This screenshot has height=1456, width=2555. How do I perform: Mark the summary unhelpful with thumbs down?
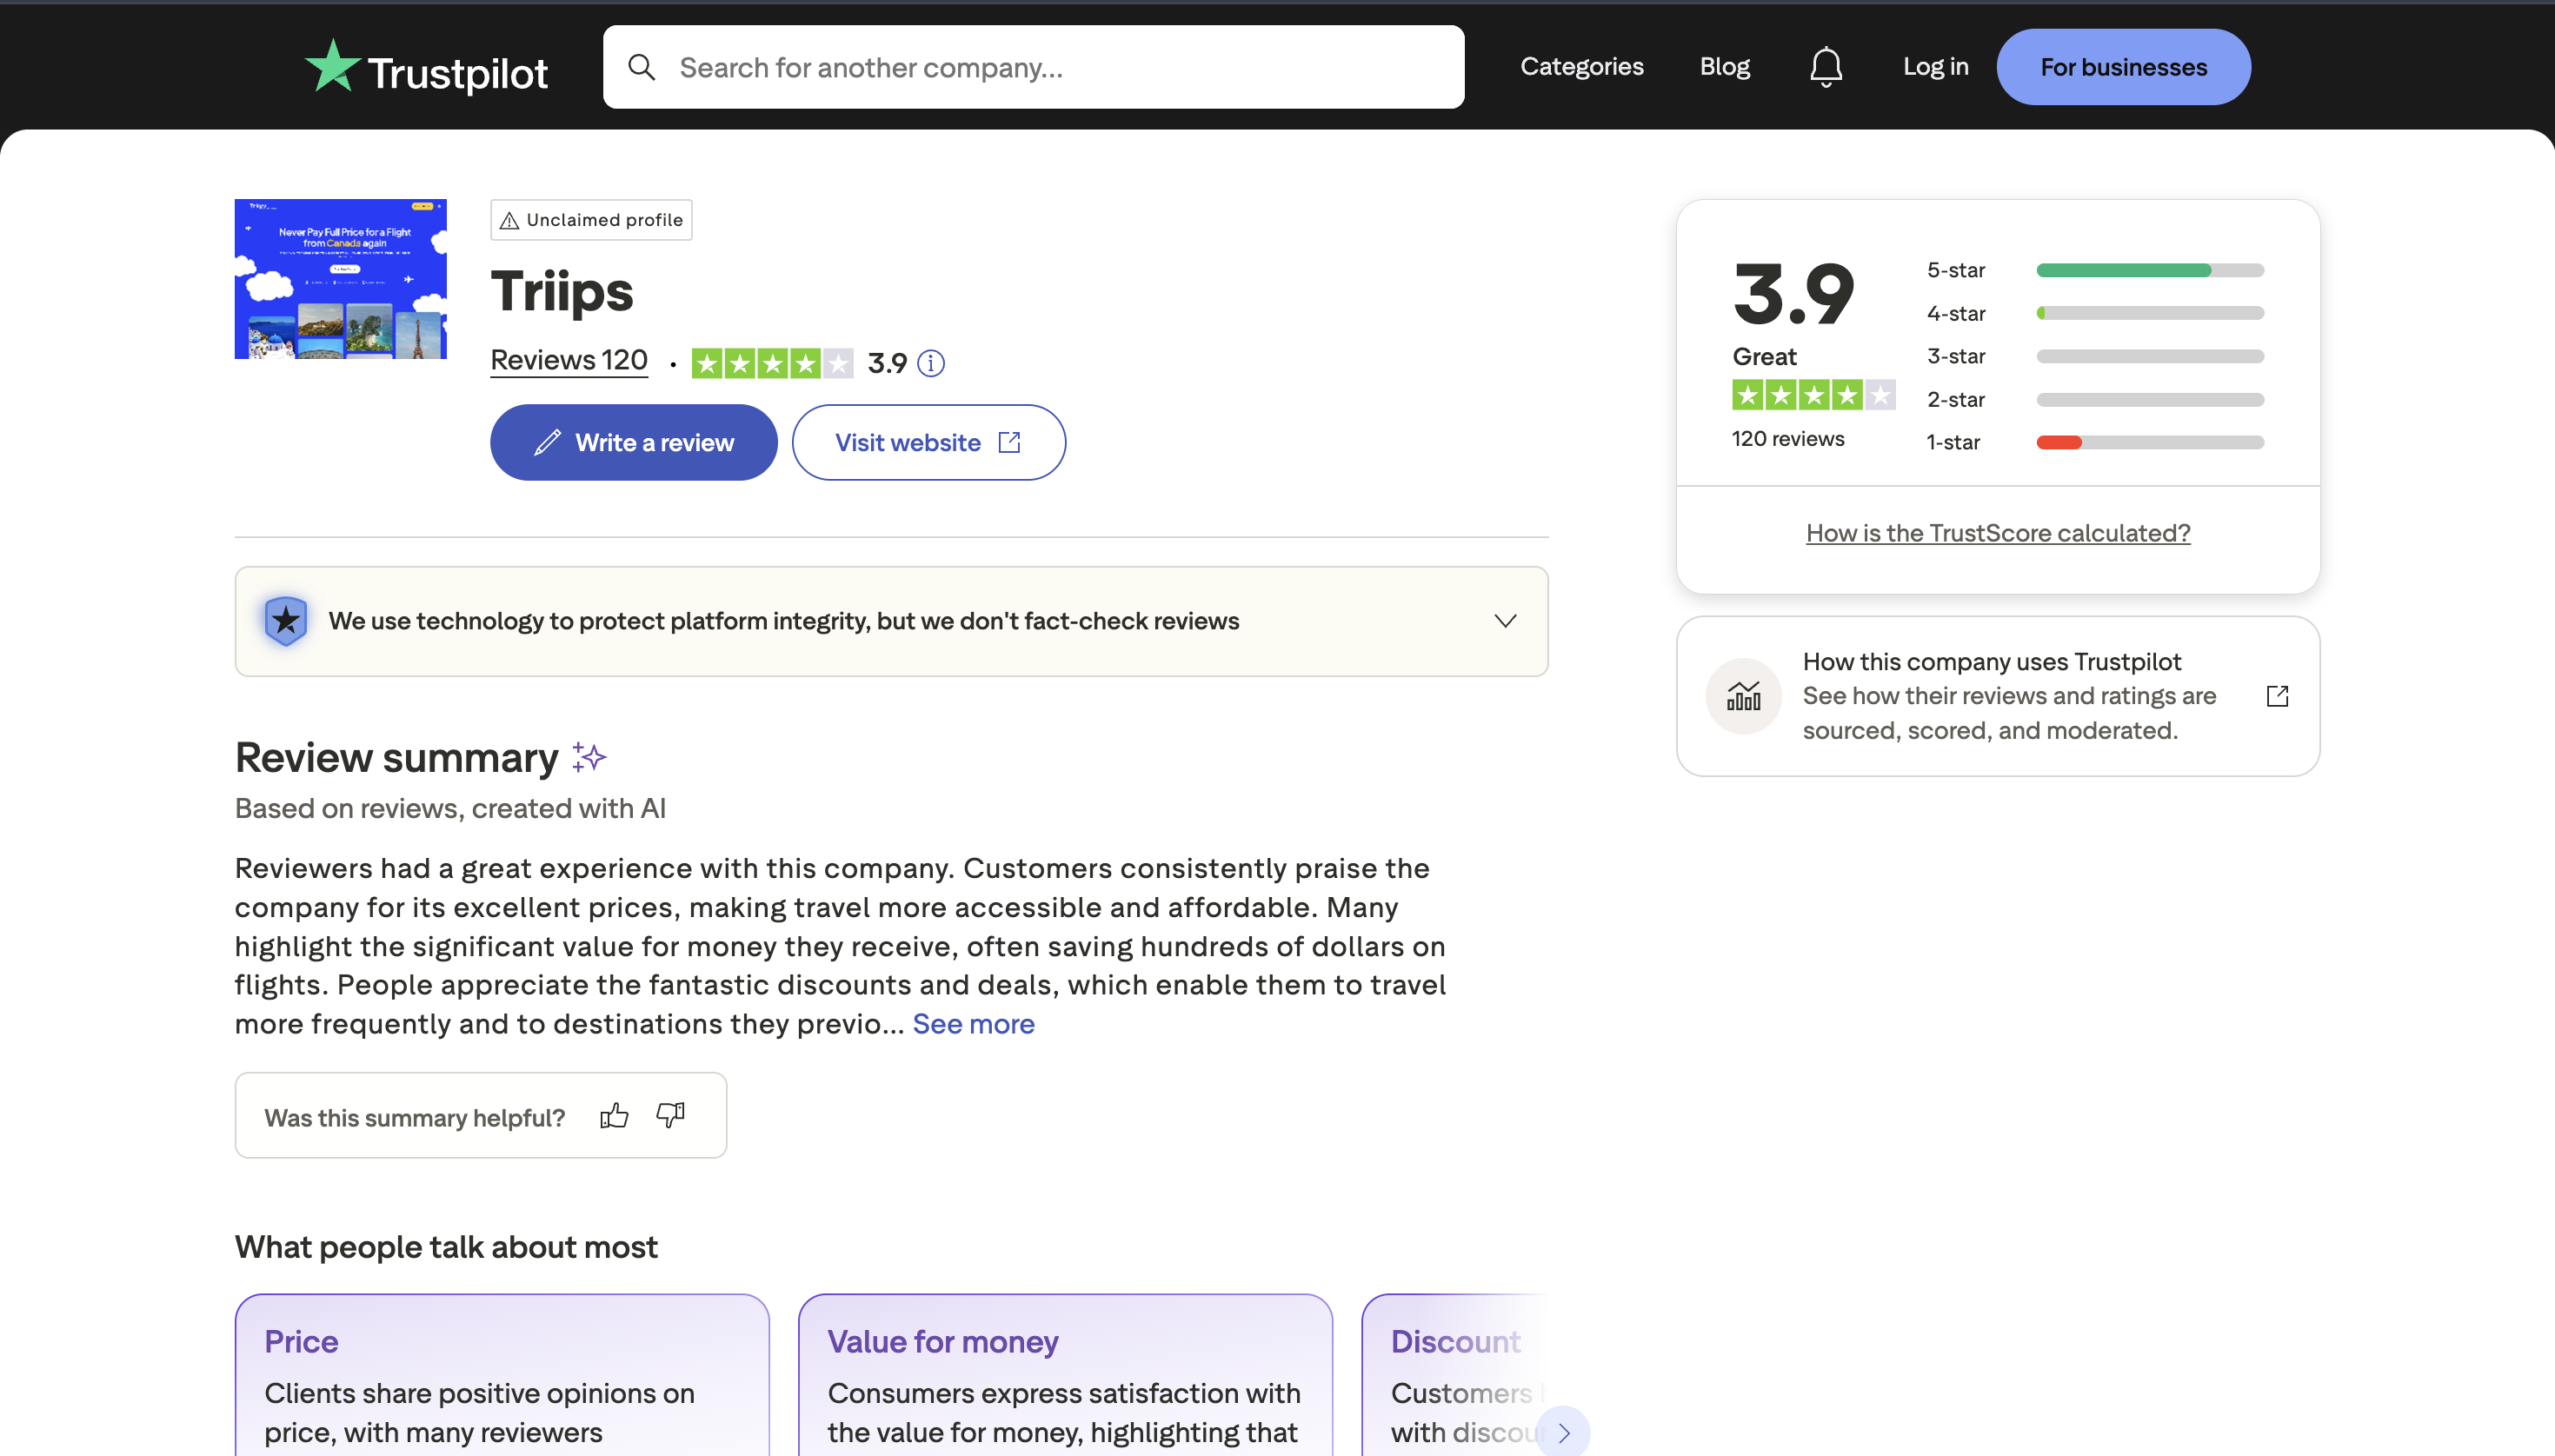pyautogui.click(x=669, y=1115)
